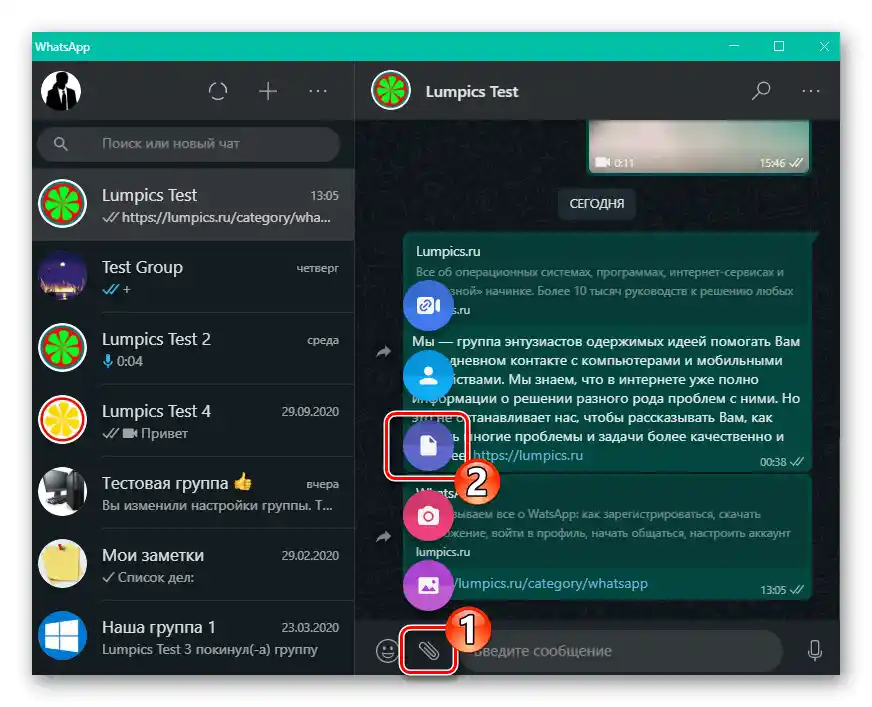This screenshot has height=707, width=872.
Task: Open the Status circle icon
Action: point(218,91)
